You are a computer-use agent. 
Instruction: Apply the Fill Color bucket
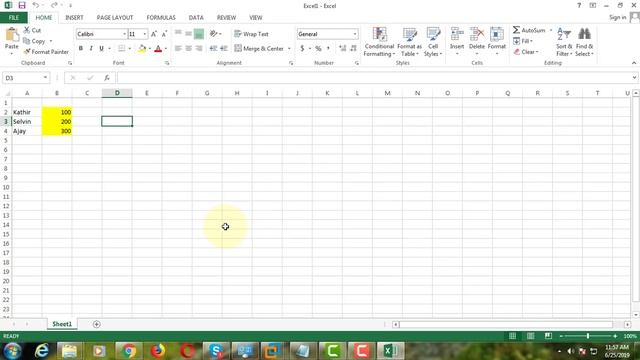pyautogui.click(x=142, y=49)
